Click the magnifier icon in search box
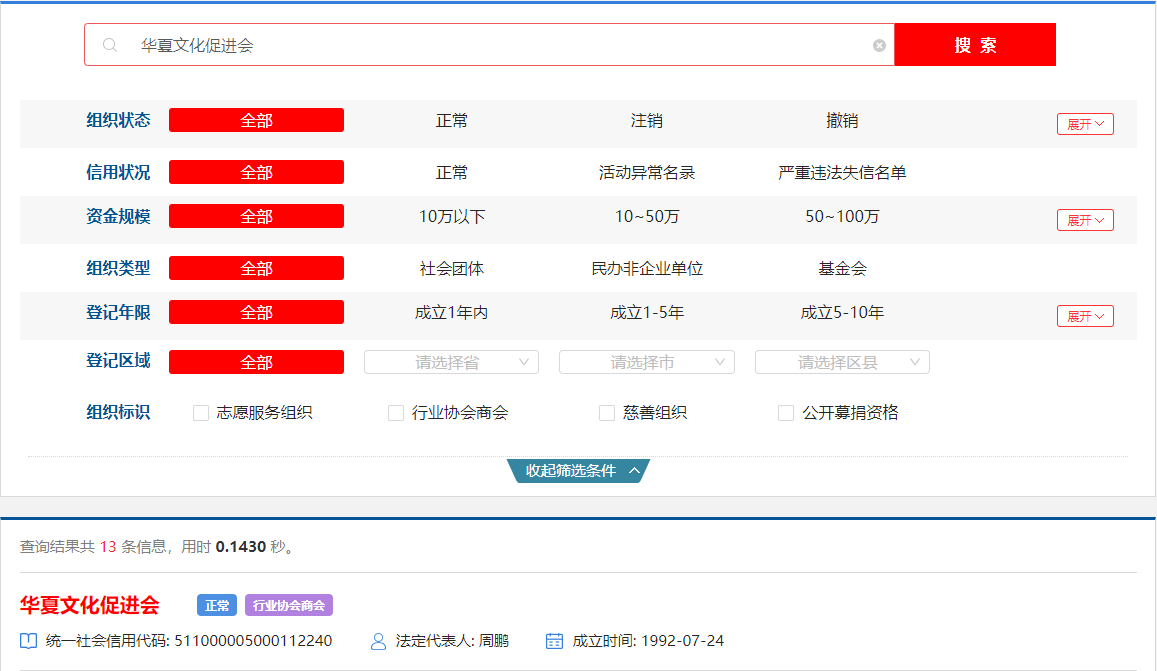 click(x=110, y=45)
